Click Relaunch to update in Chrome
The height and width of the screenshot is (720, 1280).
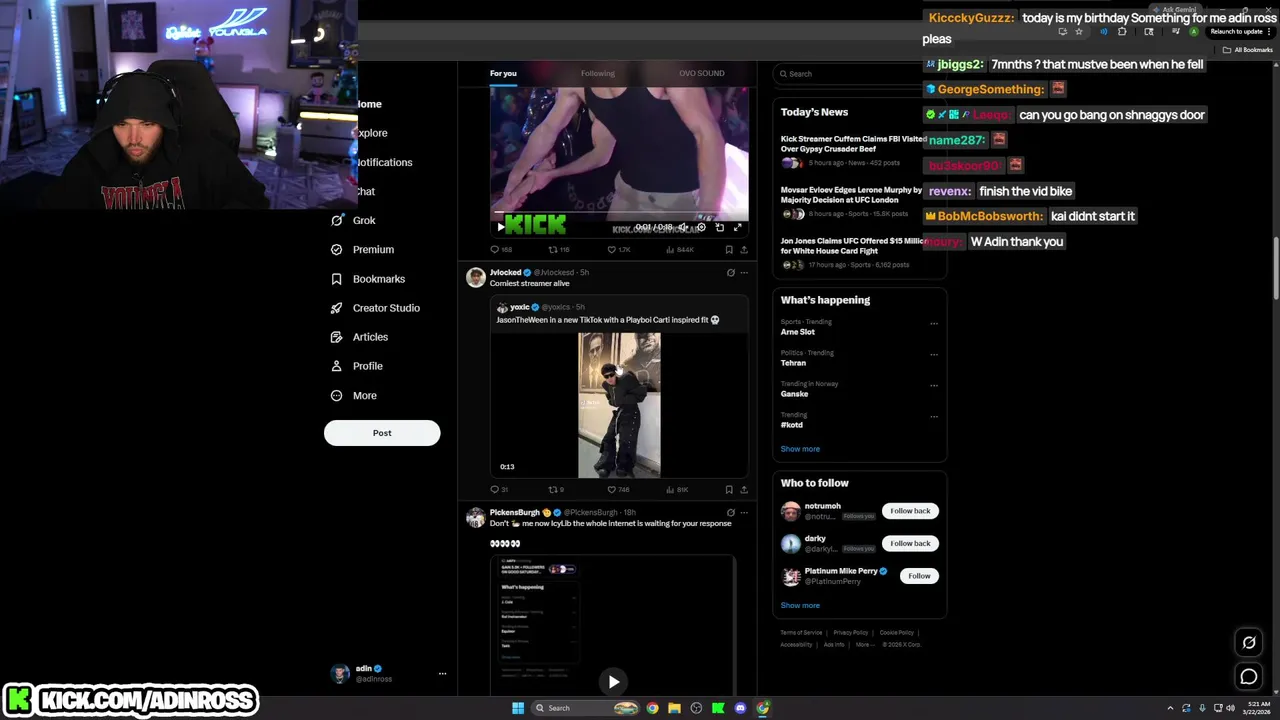point(1236,32)
